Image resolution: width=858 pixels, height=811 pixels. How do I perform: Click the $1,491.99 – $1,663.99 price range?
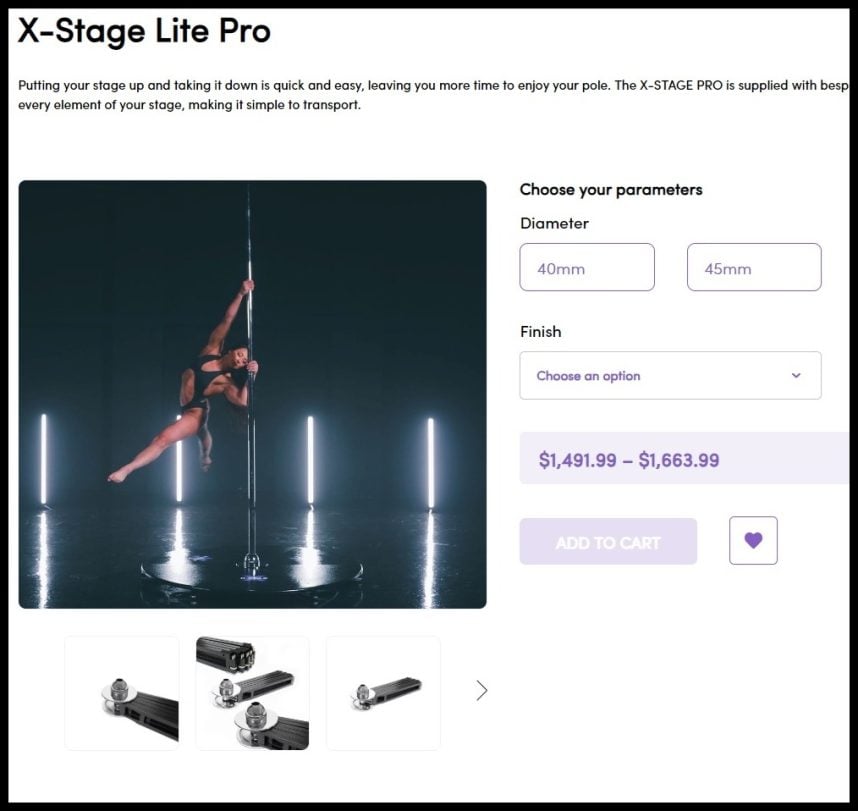629,460
